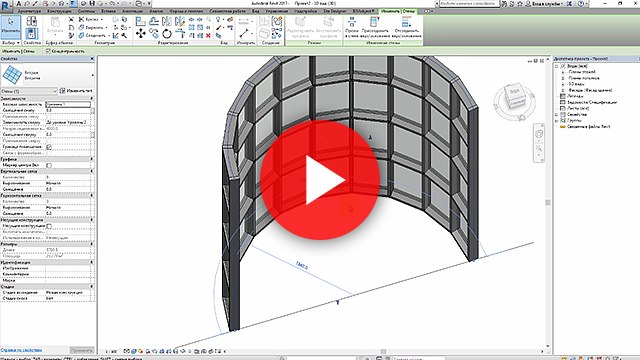Click the Rotate tool circular arrow icon
This screenshot has height=360, width=640.
pos(167,33)
